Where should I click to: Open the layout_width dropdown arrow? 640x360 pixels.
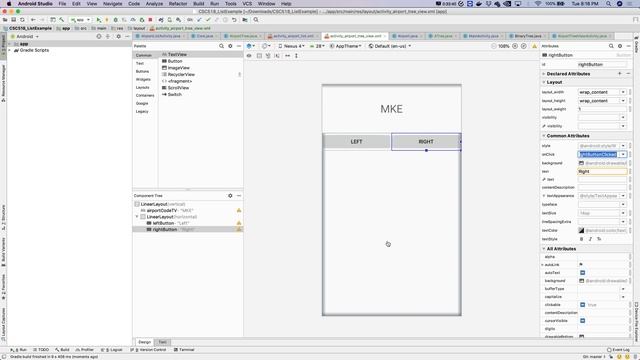(x=623, y=92)
